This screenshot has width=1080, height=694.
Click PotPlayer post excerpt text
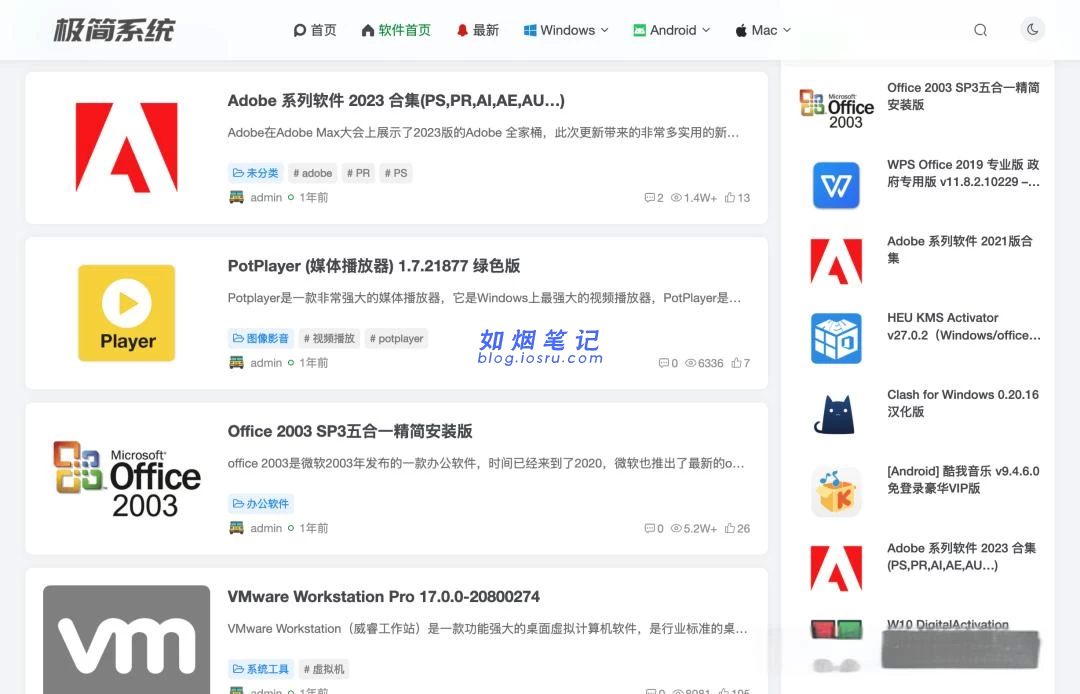[x=484, y=297]
